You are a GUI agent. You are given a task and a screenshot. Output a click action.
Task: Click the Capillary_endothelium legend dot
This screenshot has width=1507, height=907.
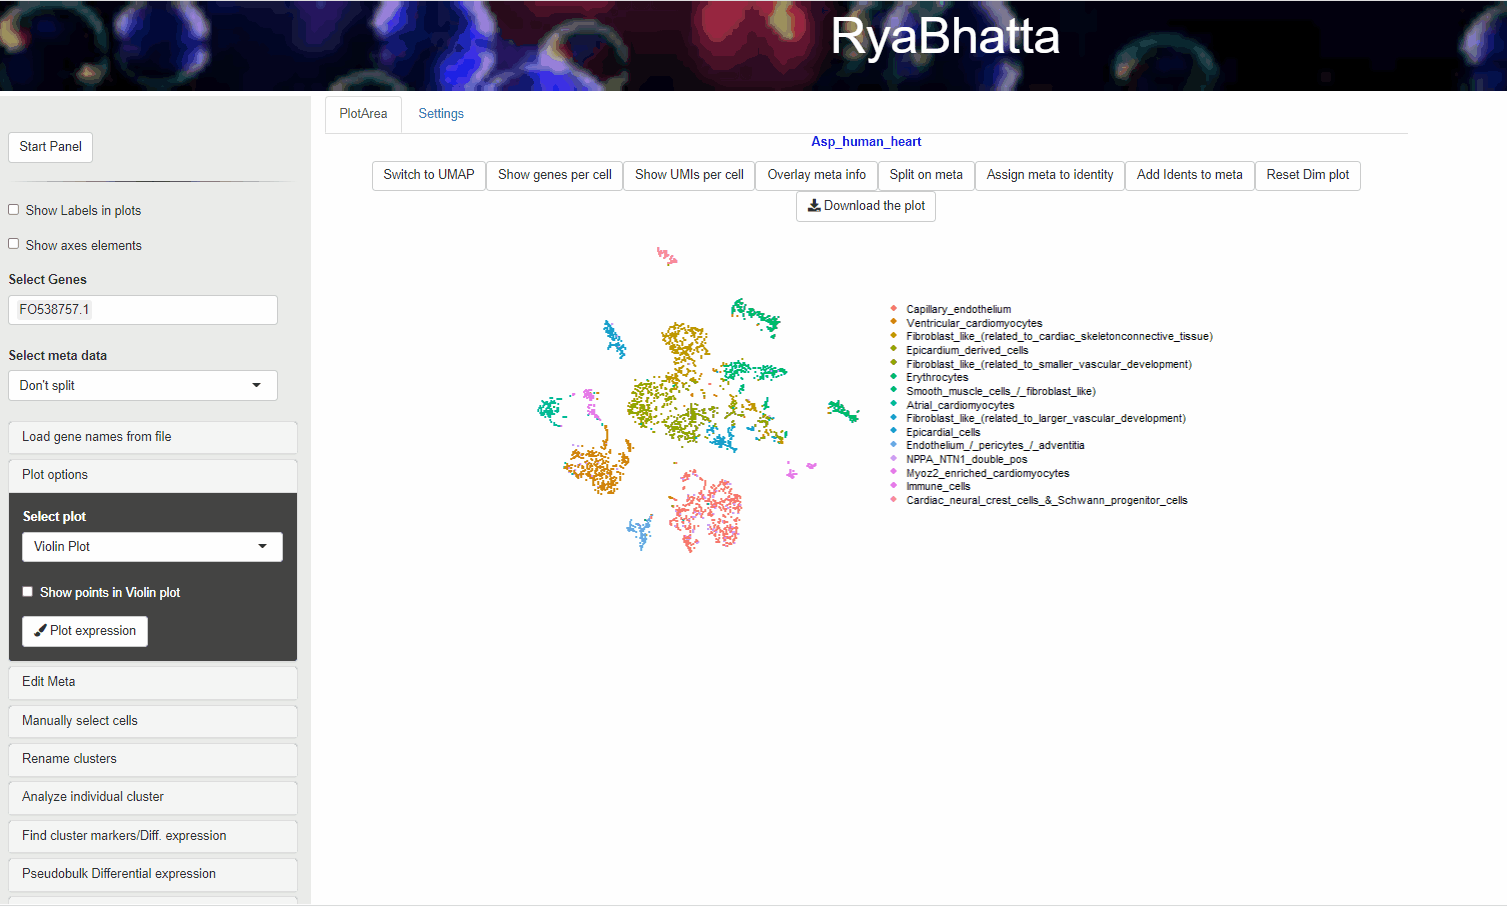pyautogui.click(x=893, y=309)
